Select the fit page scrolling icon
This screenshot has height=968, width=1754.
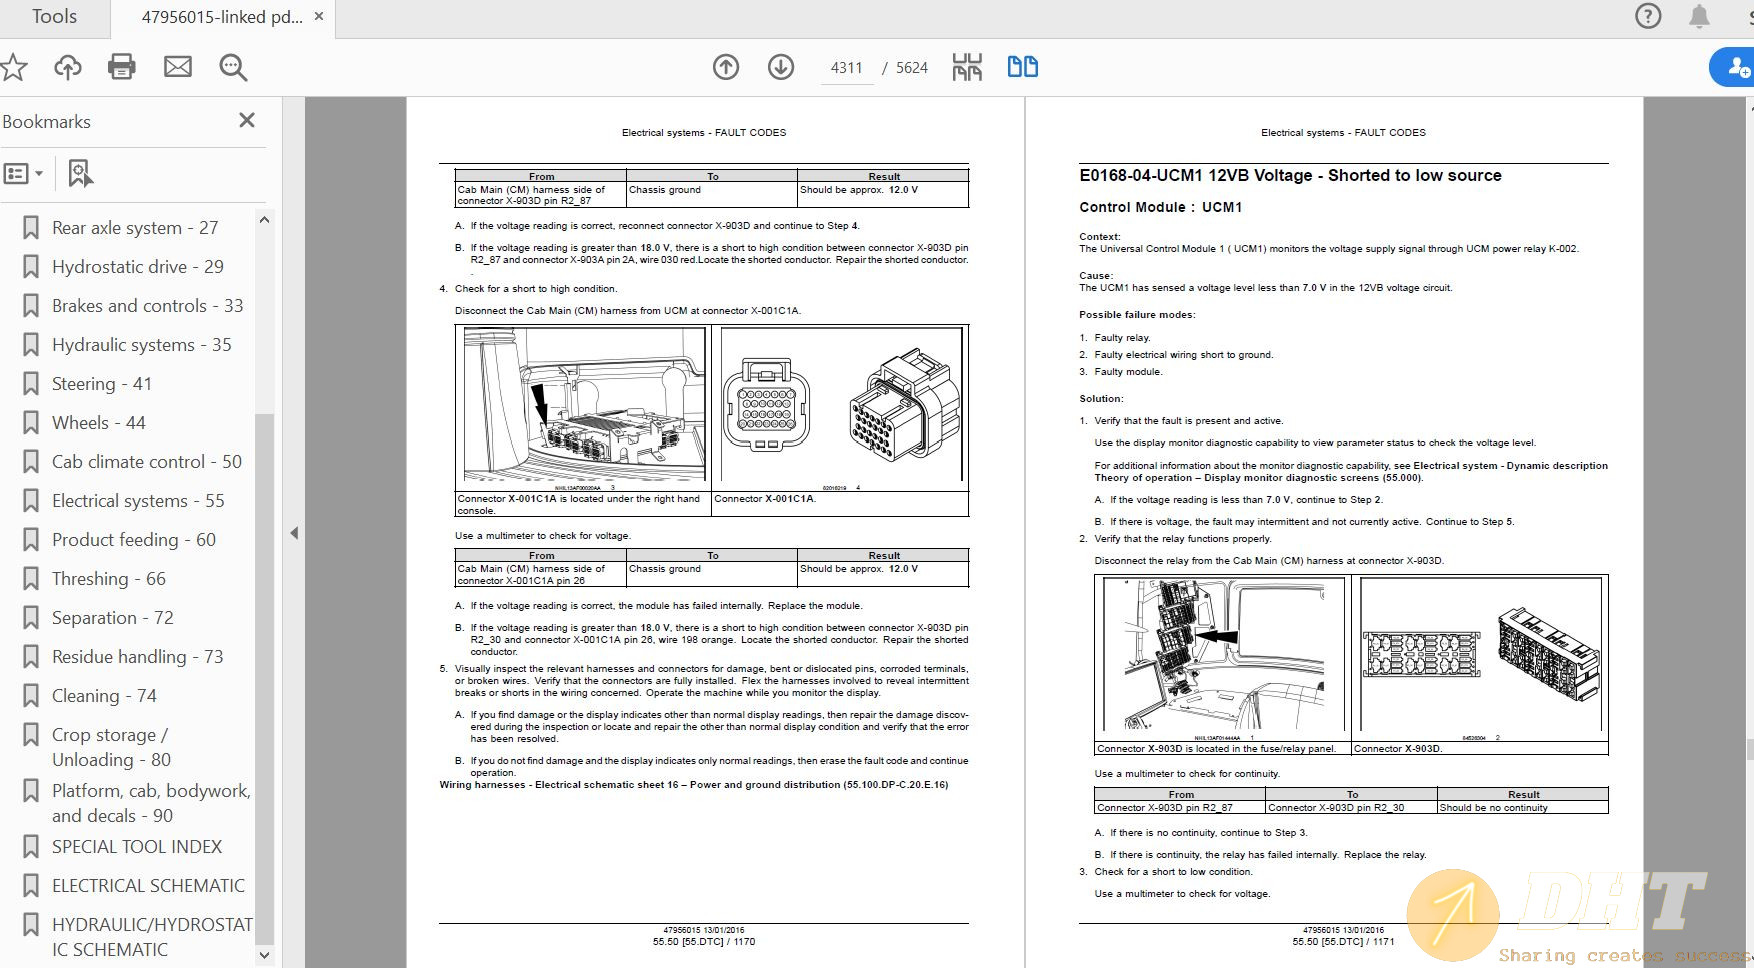click(x=967, y=67)
